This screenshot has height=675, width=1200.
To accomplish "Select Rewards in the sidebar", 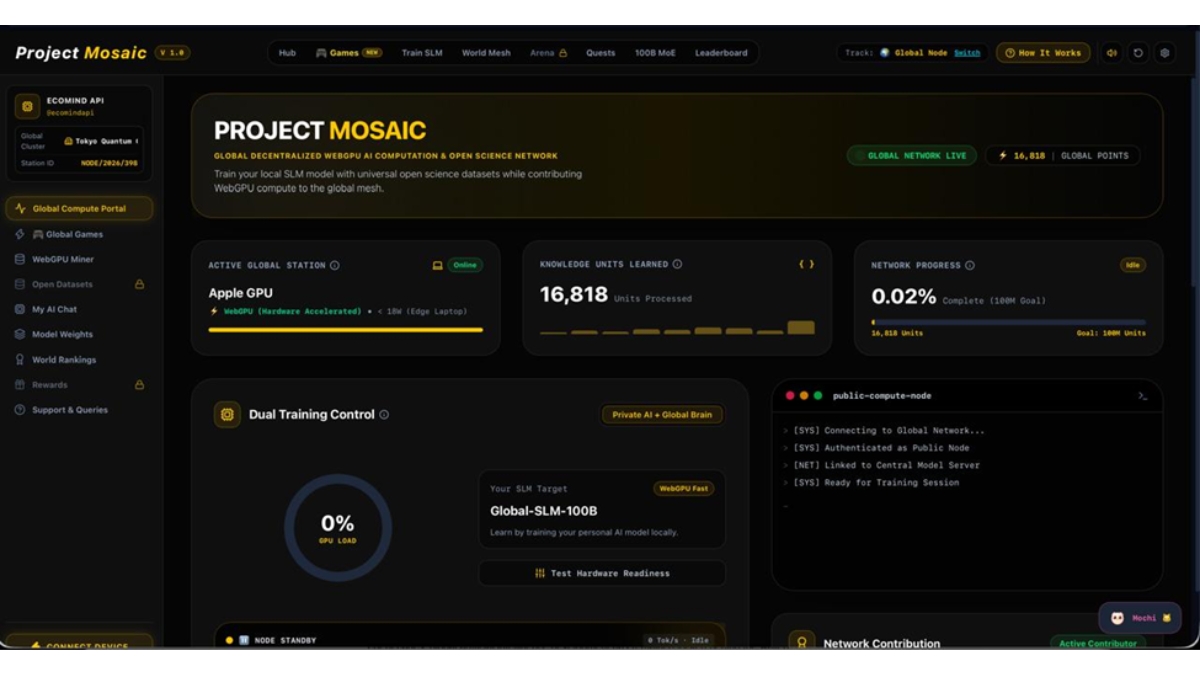I will pos(79,384).
